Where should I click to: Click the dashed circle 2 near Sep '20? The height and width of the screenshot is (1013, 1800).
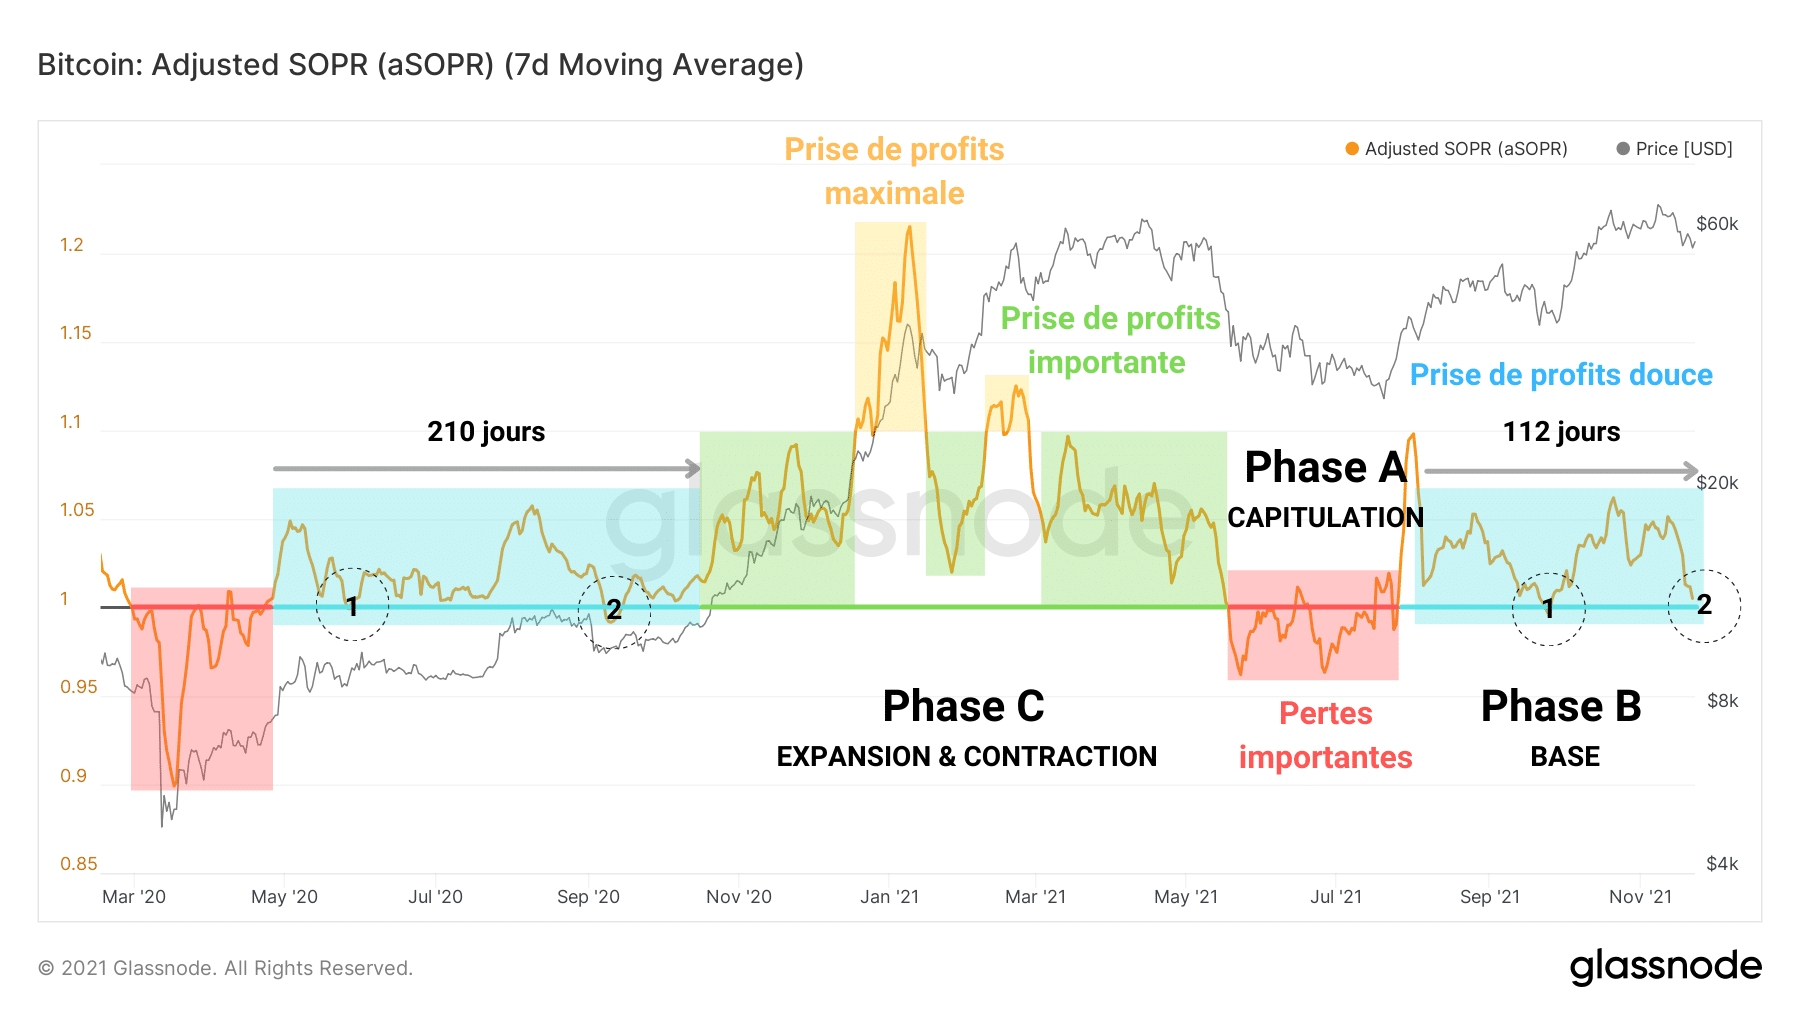[x=614, y=611]
